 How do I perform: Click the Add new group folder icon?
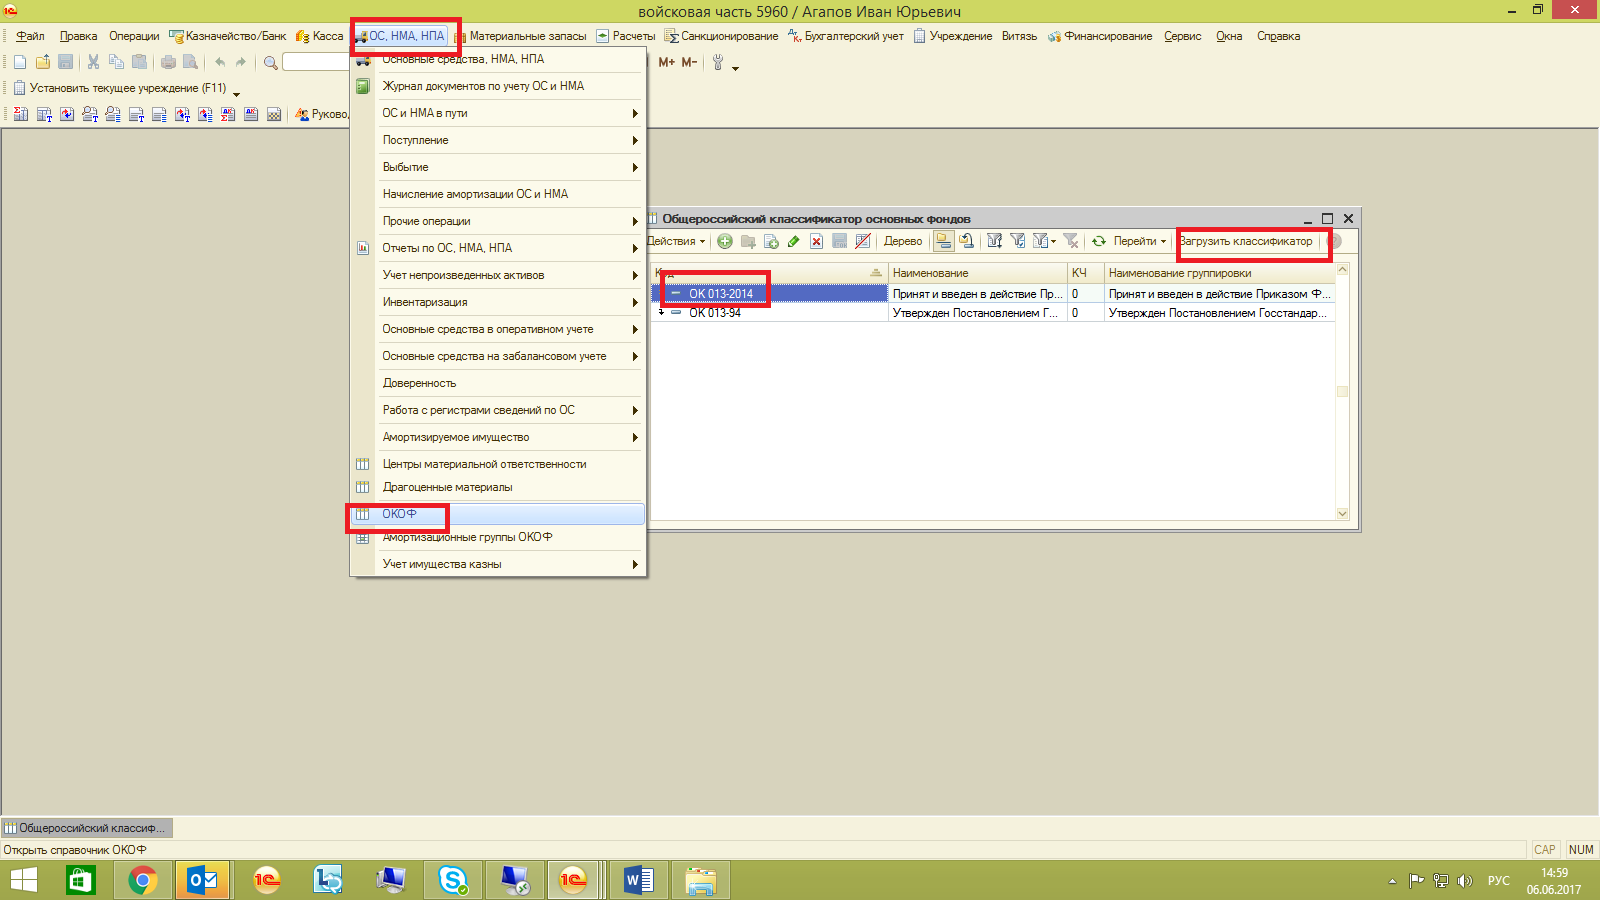pyautogui.click(x=748, y=241)
